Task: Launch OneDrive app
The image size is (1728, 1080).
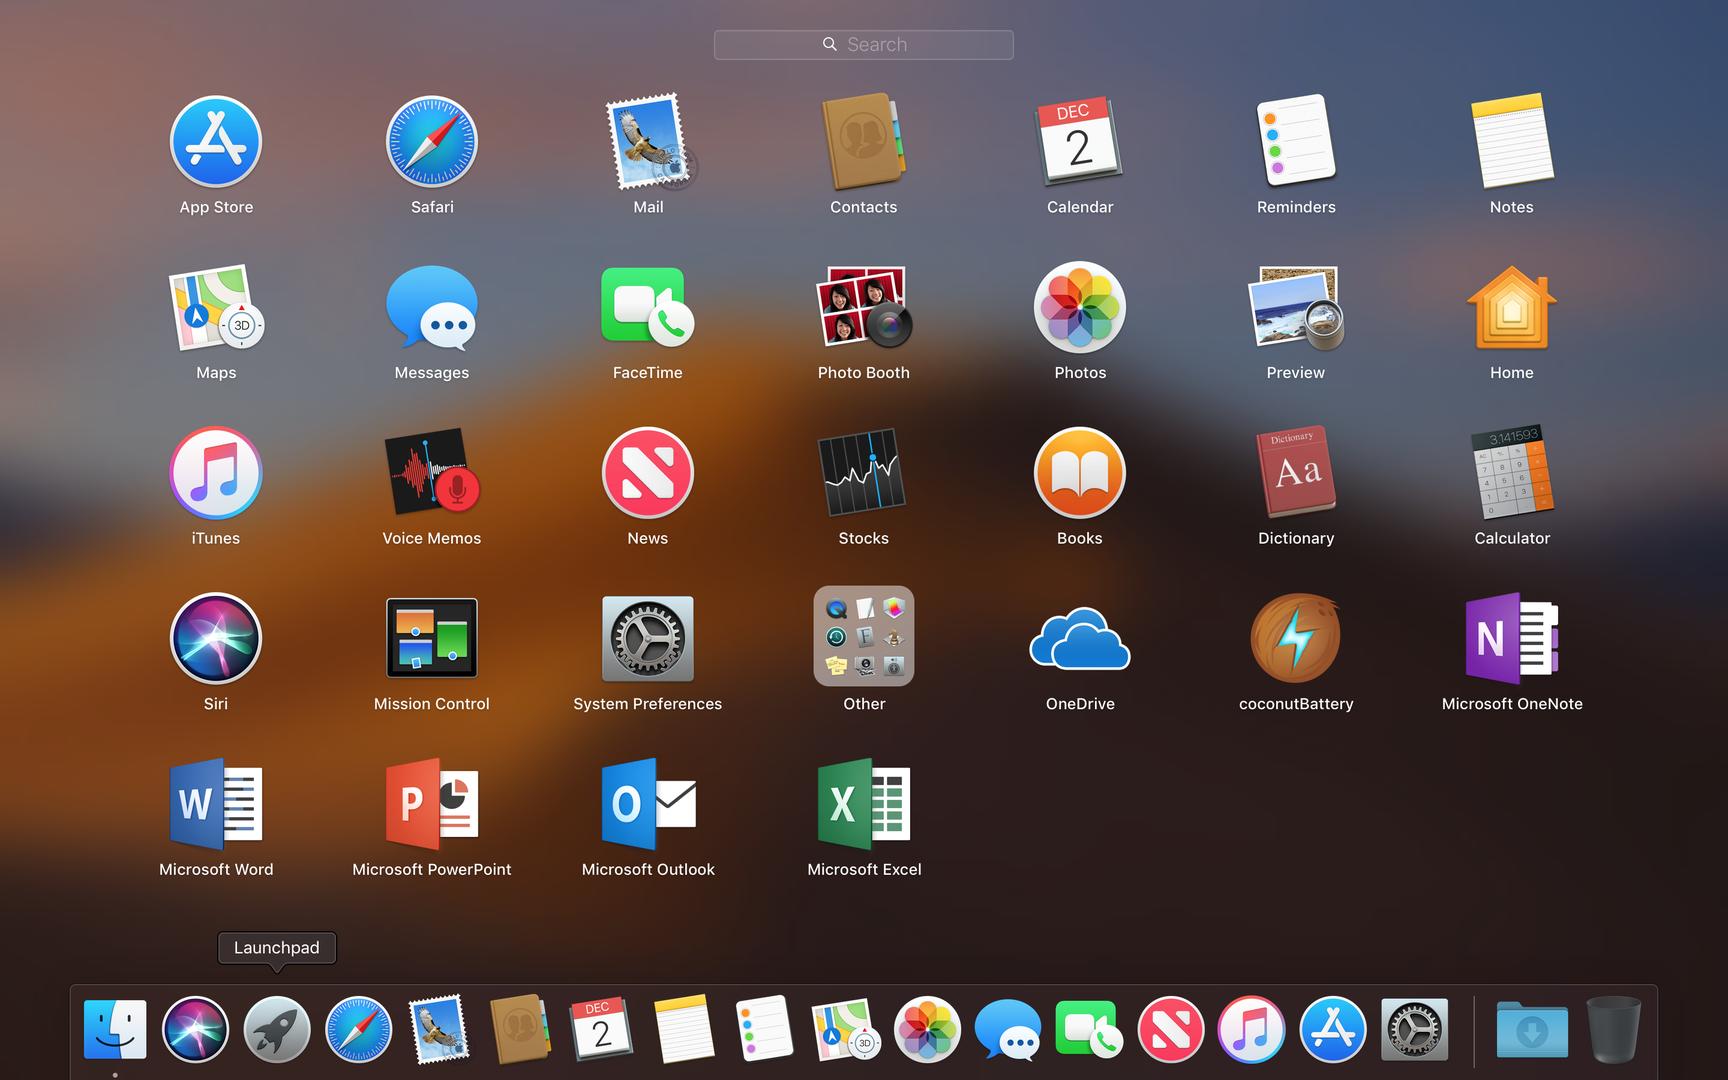Action: pos(1080,638)
